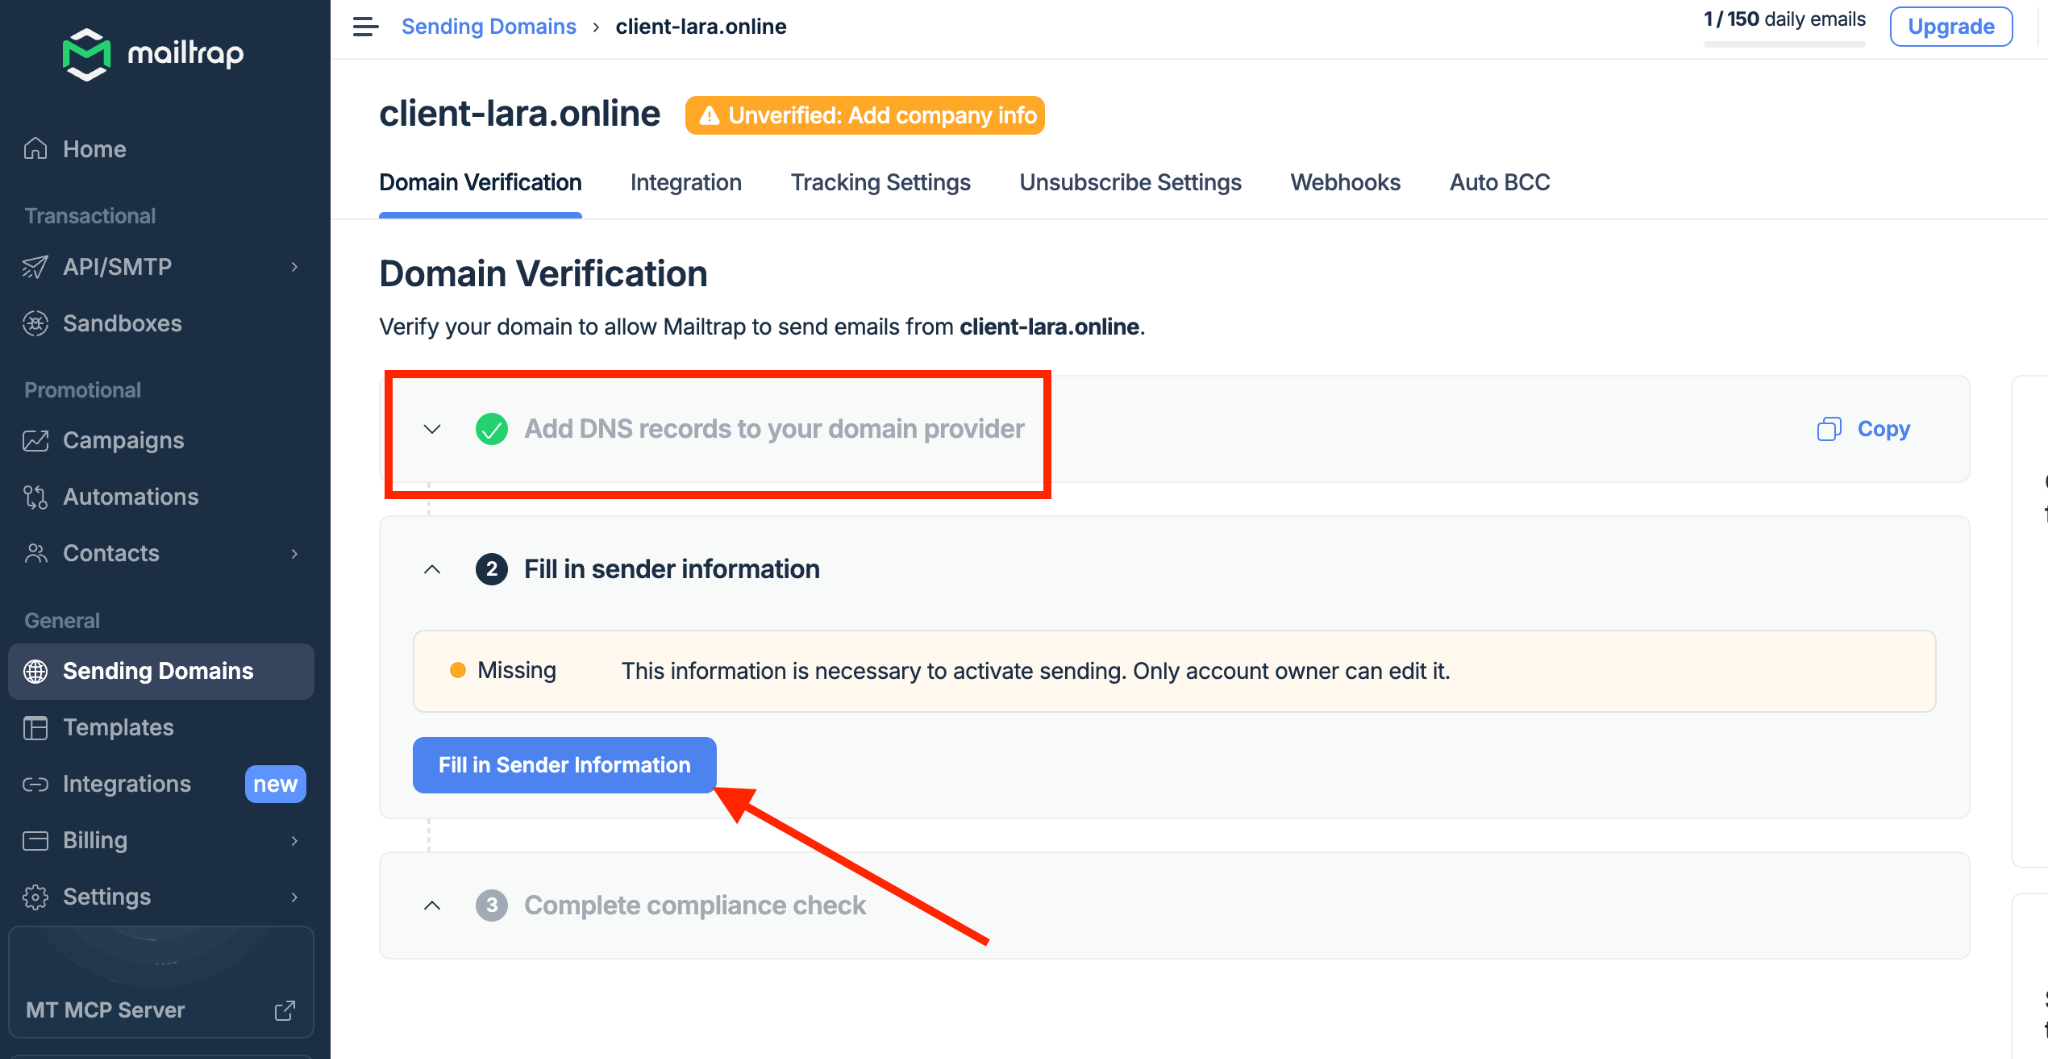Viewport: 2048px width, 1059px height.
Task: Switch to the Integration tab
Action: point(686,183)
